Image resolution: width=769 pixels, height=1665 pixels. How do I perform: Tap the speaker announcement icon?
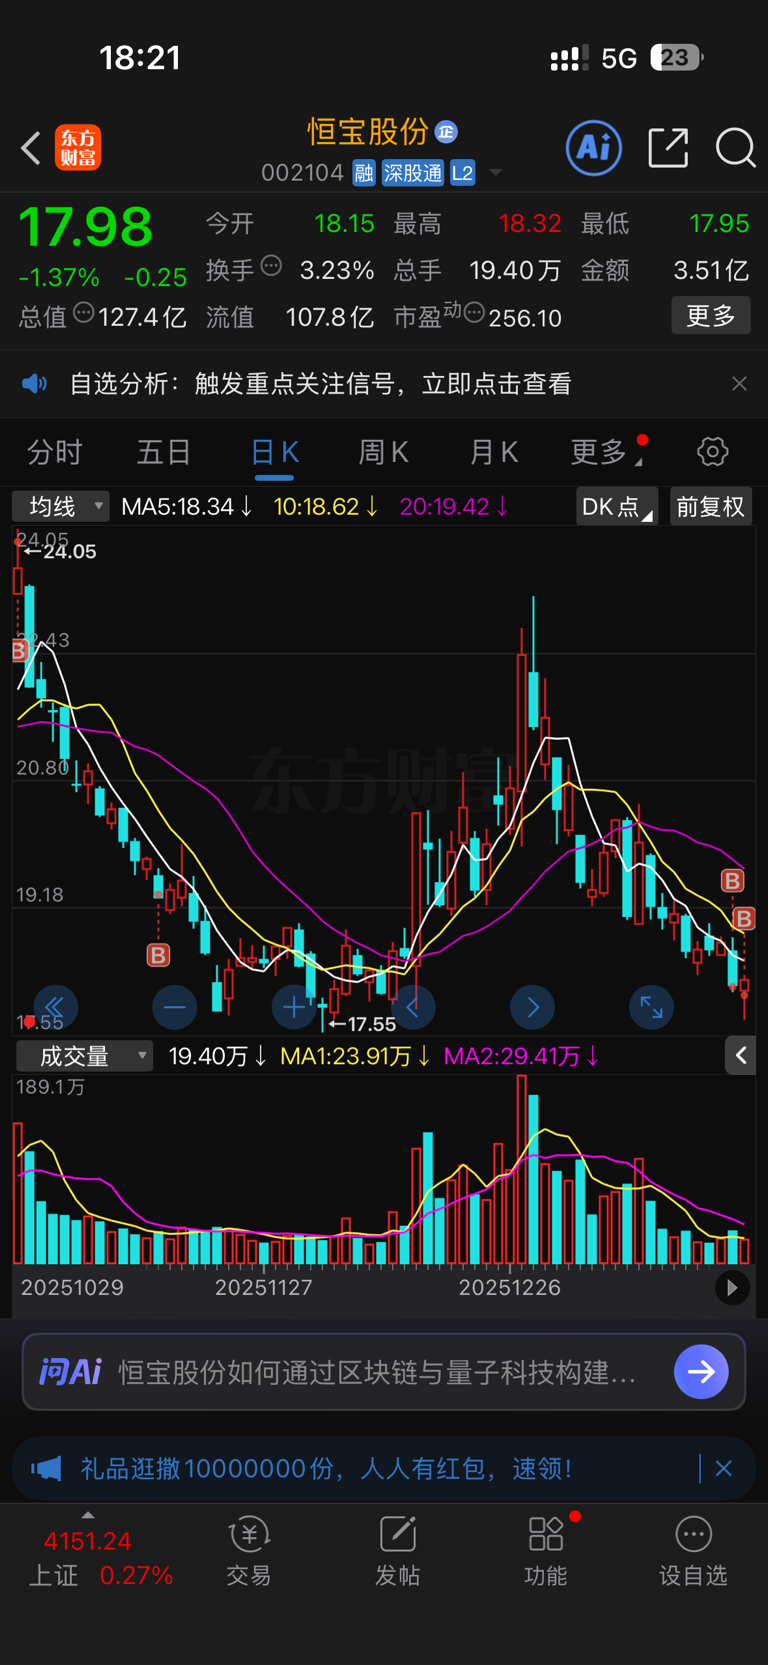(35, 384)
